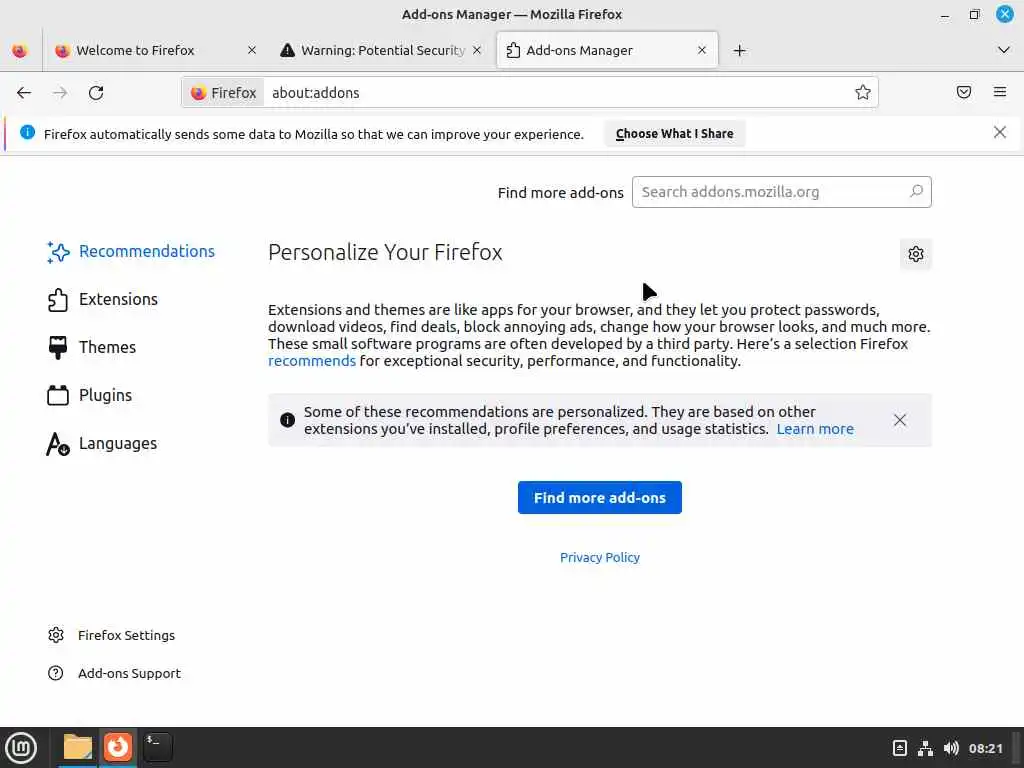Click the search magnifier icon
The height and width of the screenshot is (768, 1024).
[x=916, y=191]
